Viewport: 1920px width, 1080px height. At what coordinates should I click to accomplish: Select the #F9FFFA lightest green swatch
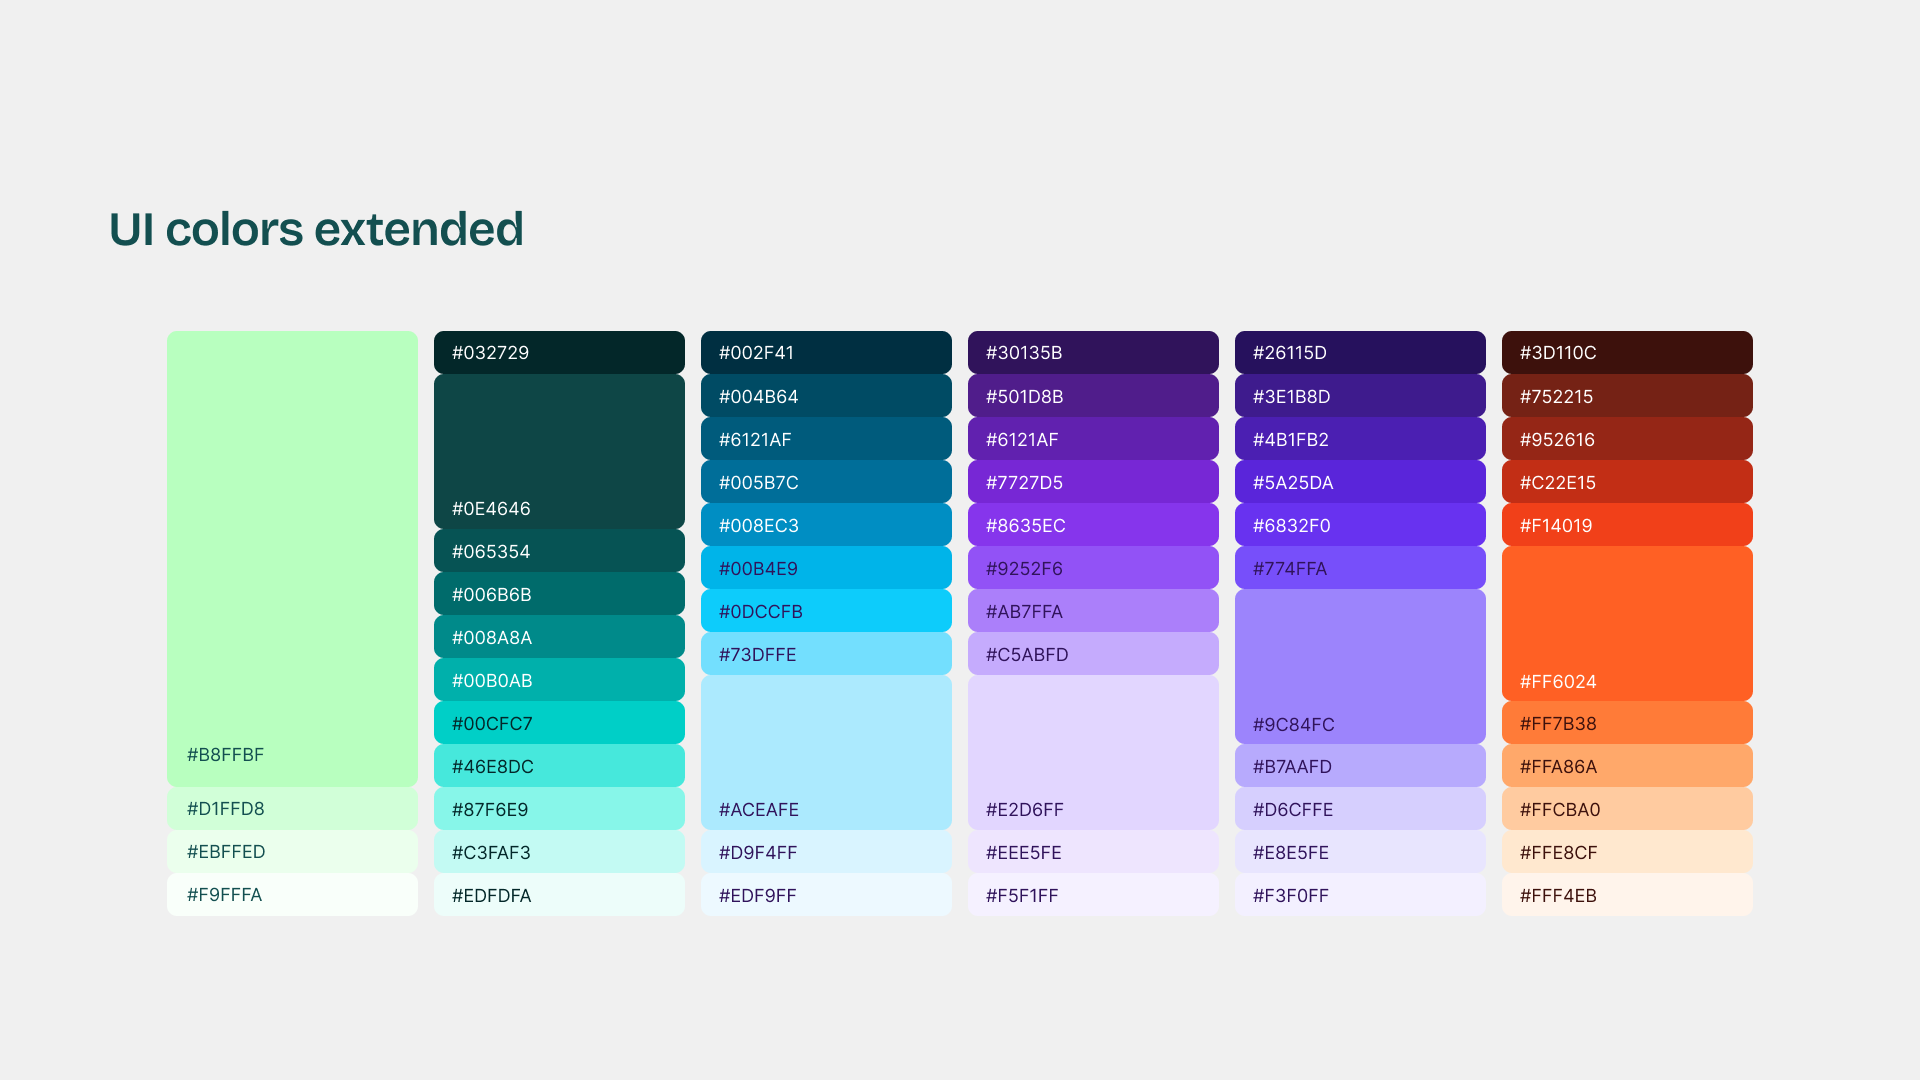(x=292, y=894)
